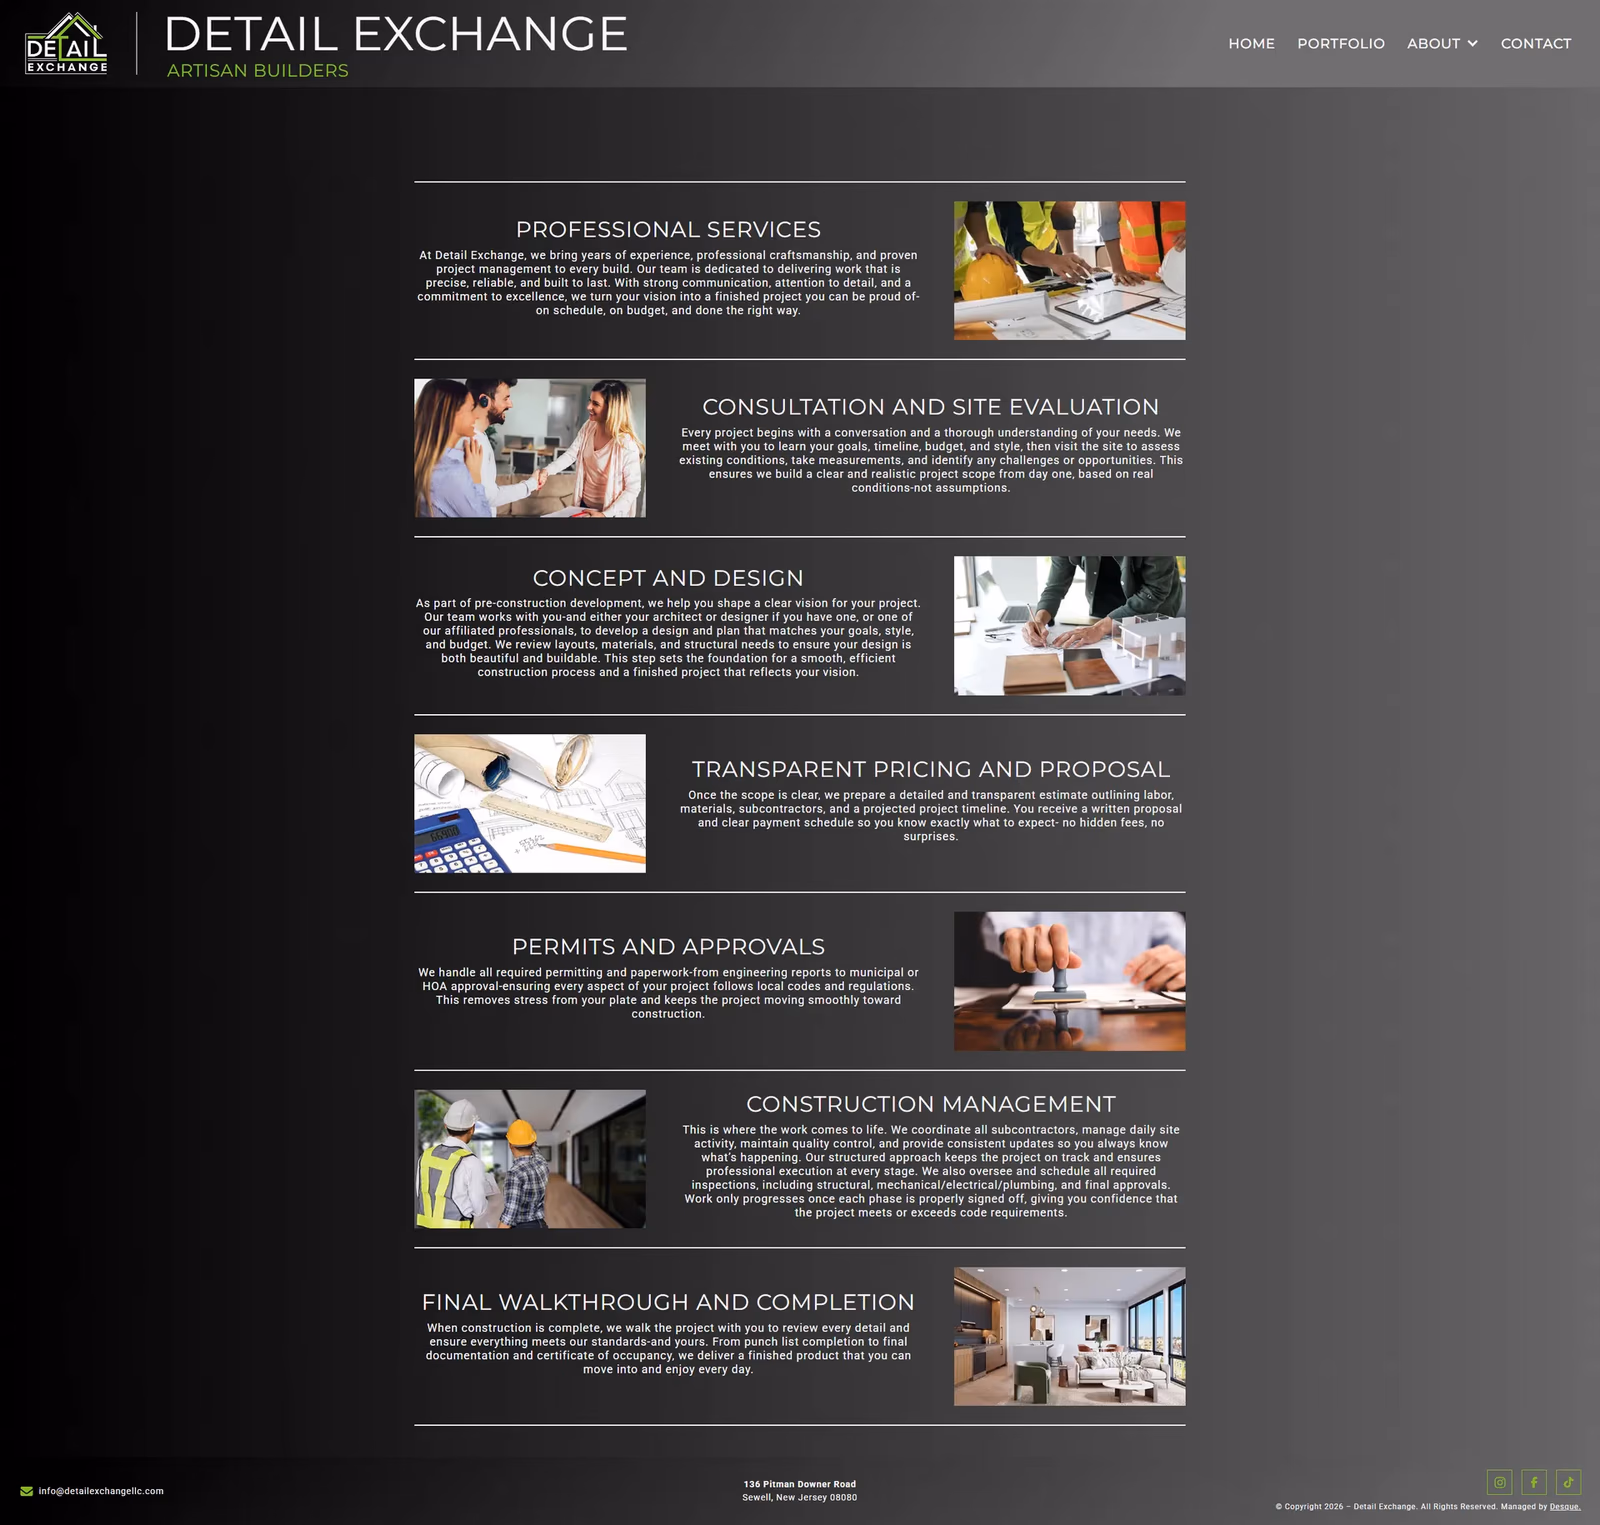This screenshot has width=1600, height=1525.
Task: Open the Concept and Design photo
Action: (1069, 626)
